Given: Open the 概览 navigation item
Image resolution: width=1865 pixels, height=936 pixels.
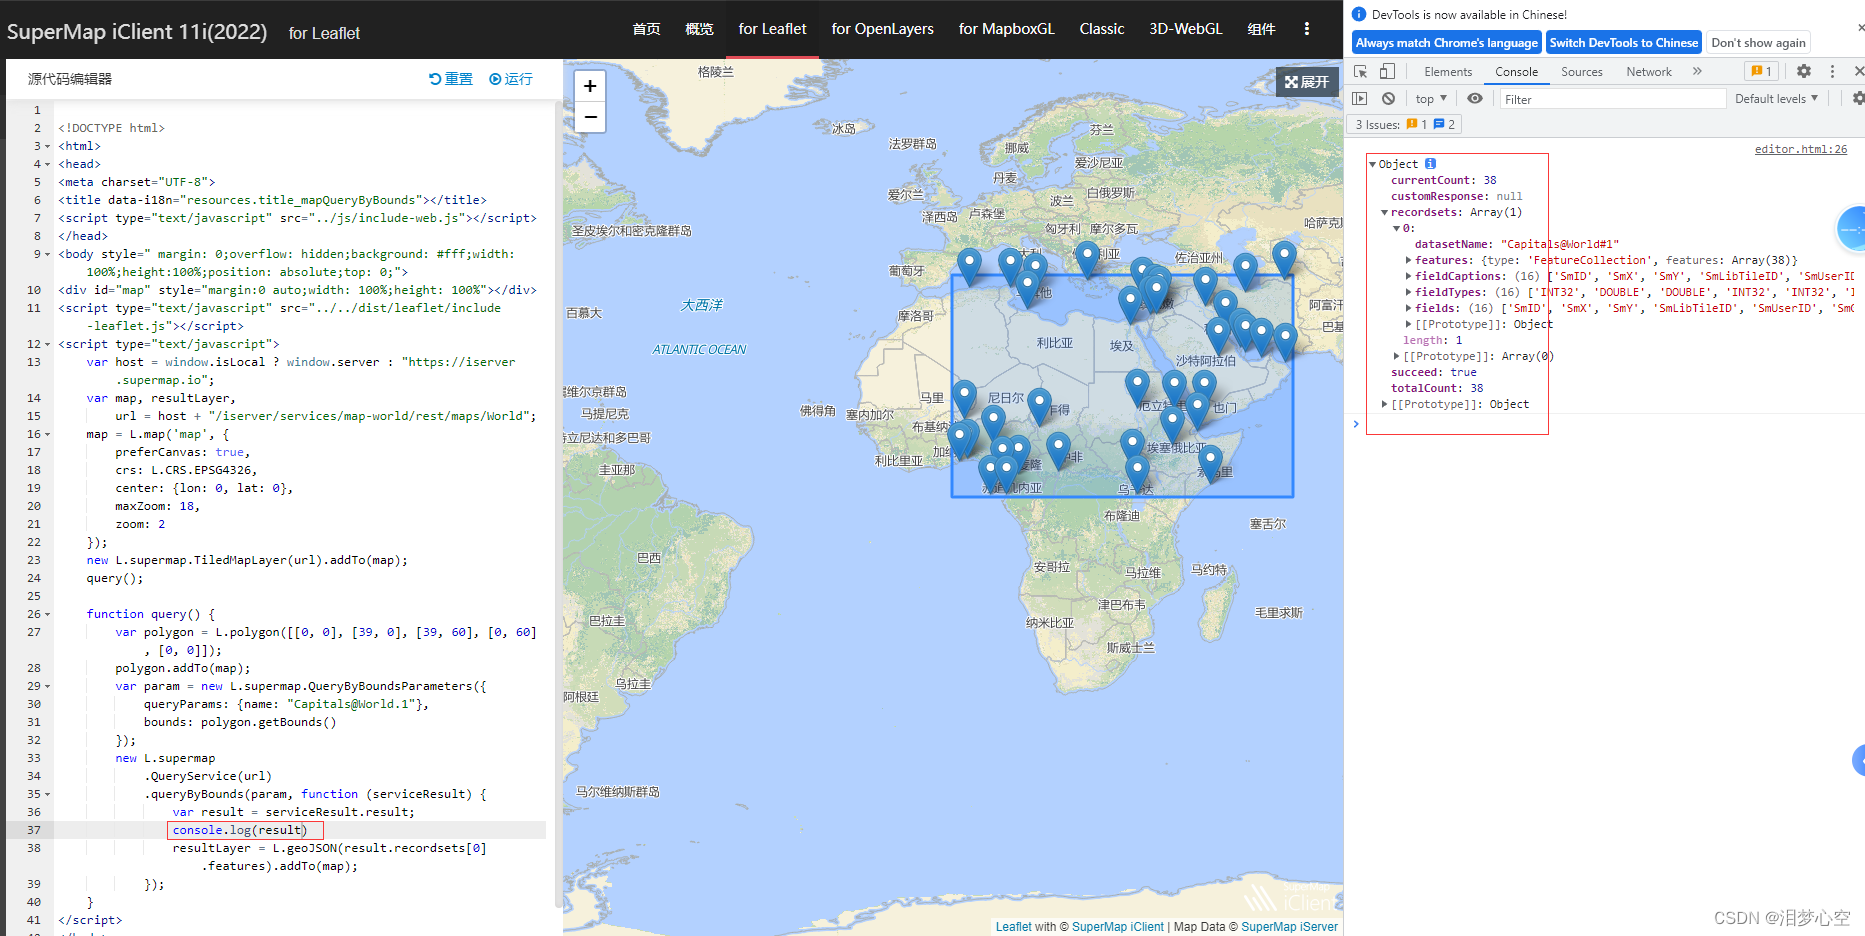Looking at the screenshot, I should coord(699,29).
